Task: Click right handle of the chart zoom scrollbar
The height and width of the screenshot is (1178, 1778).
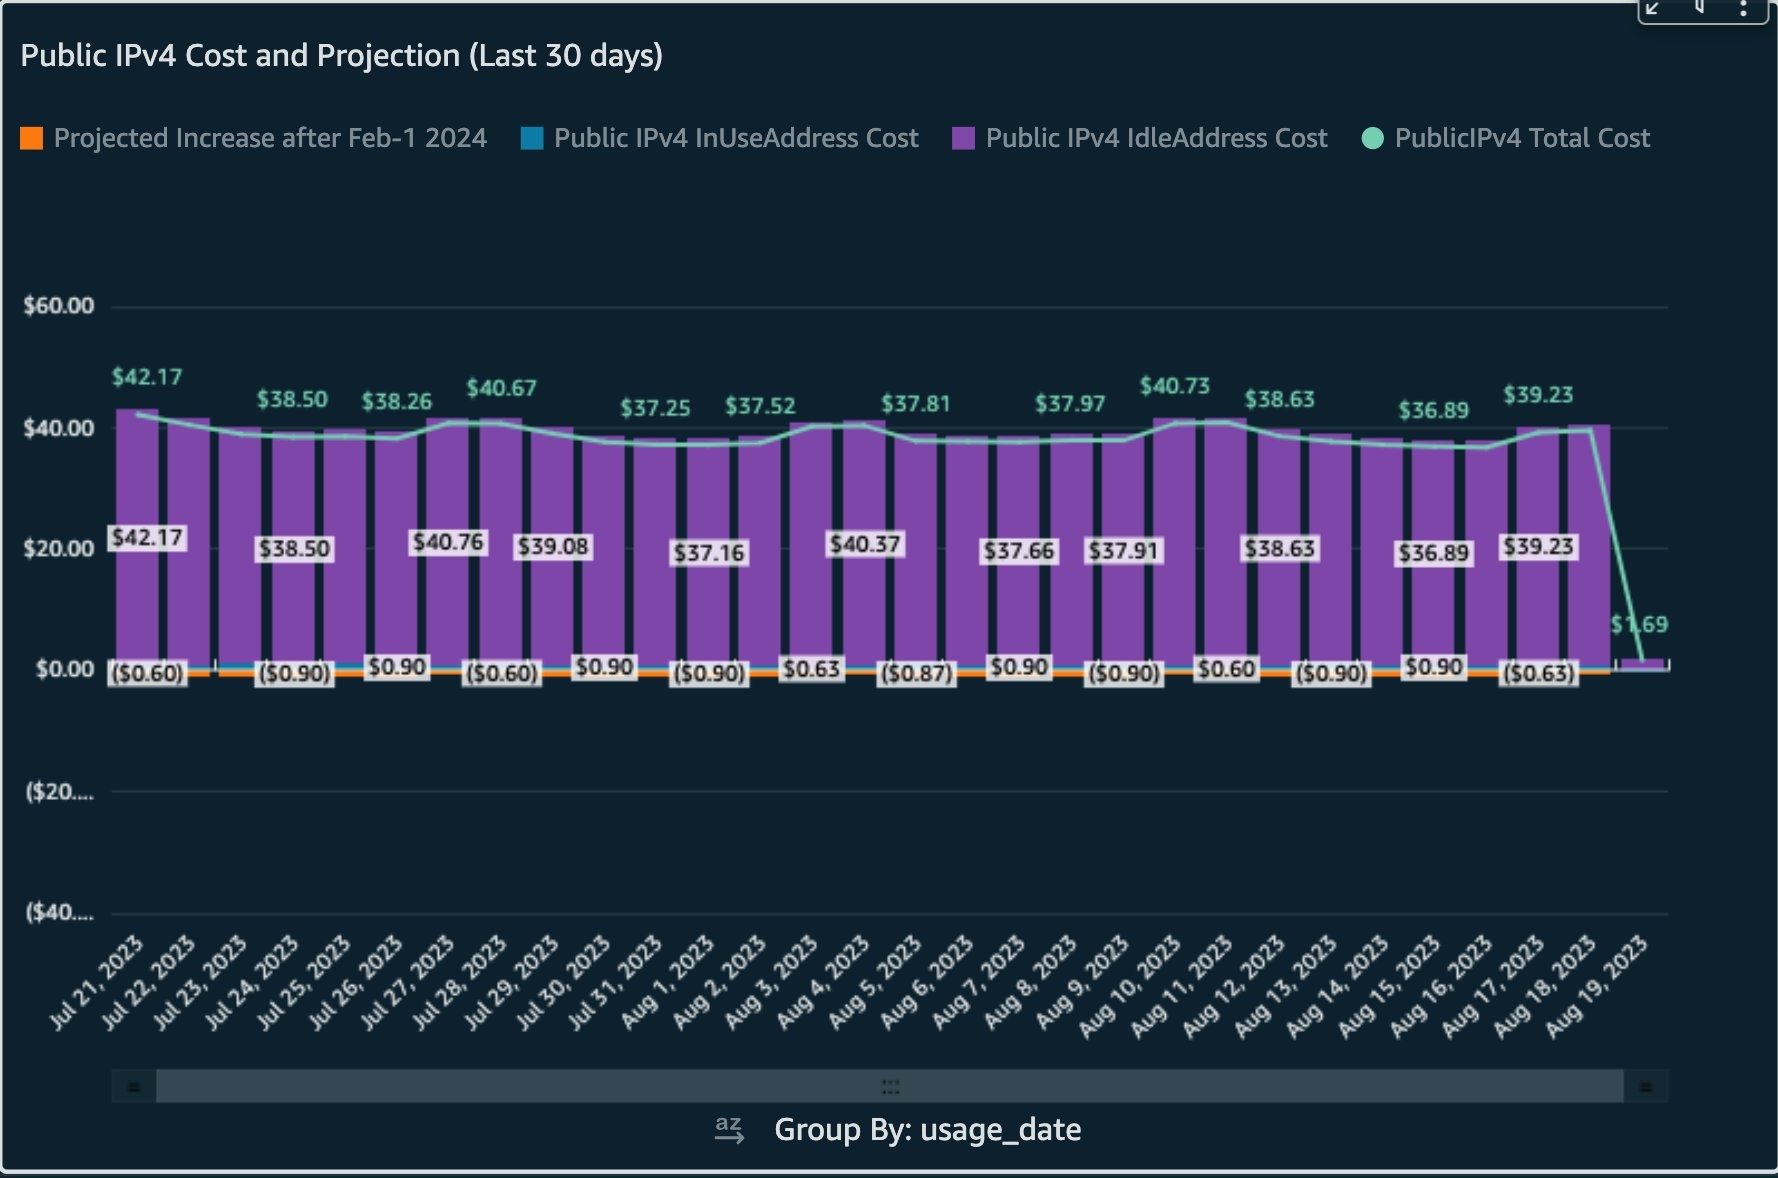Action: click(1645, 1086)
